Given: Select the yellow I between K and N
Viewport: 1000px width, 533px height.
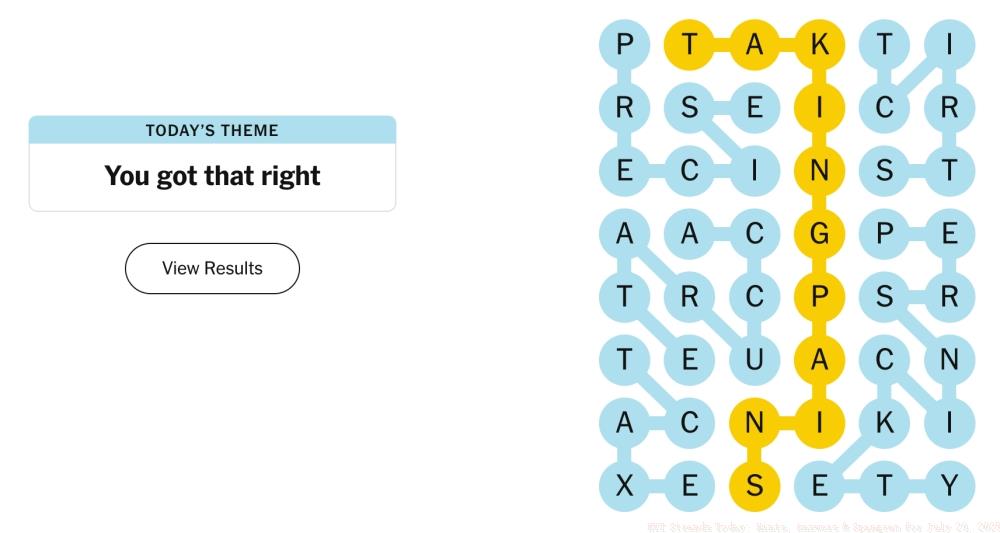Looking at the screenshot, I should (x=820, y=108).
